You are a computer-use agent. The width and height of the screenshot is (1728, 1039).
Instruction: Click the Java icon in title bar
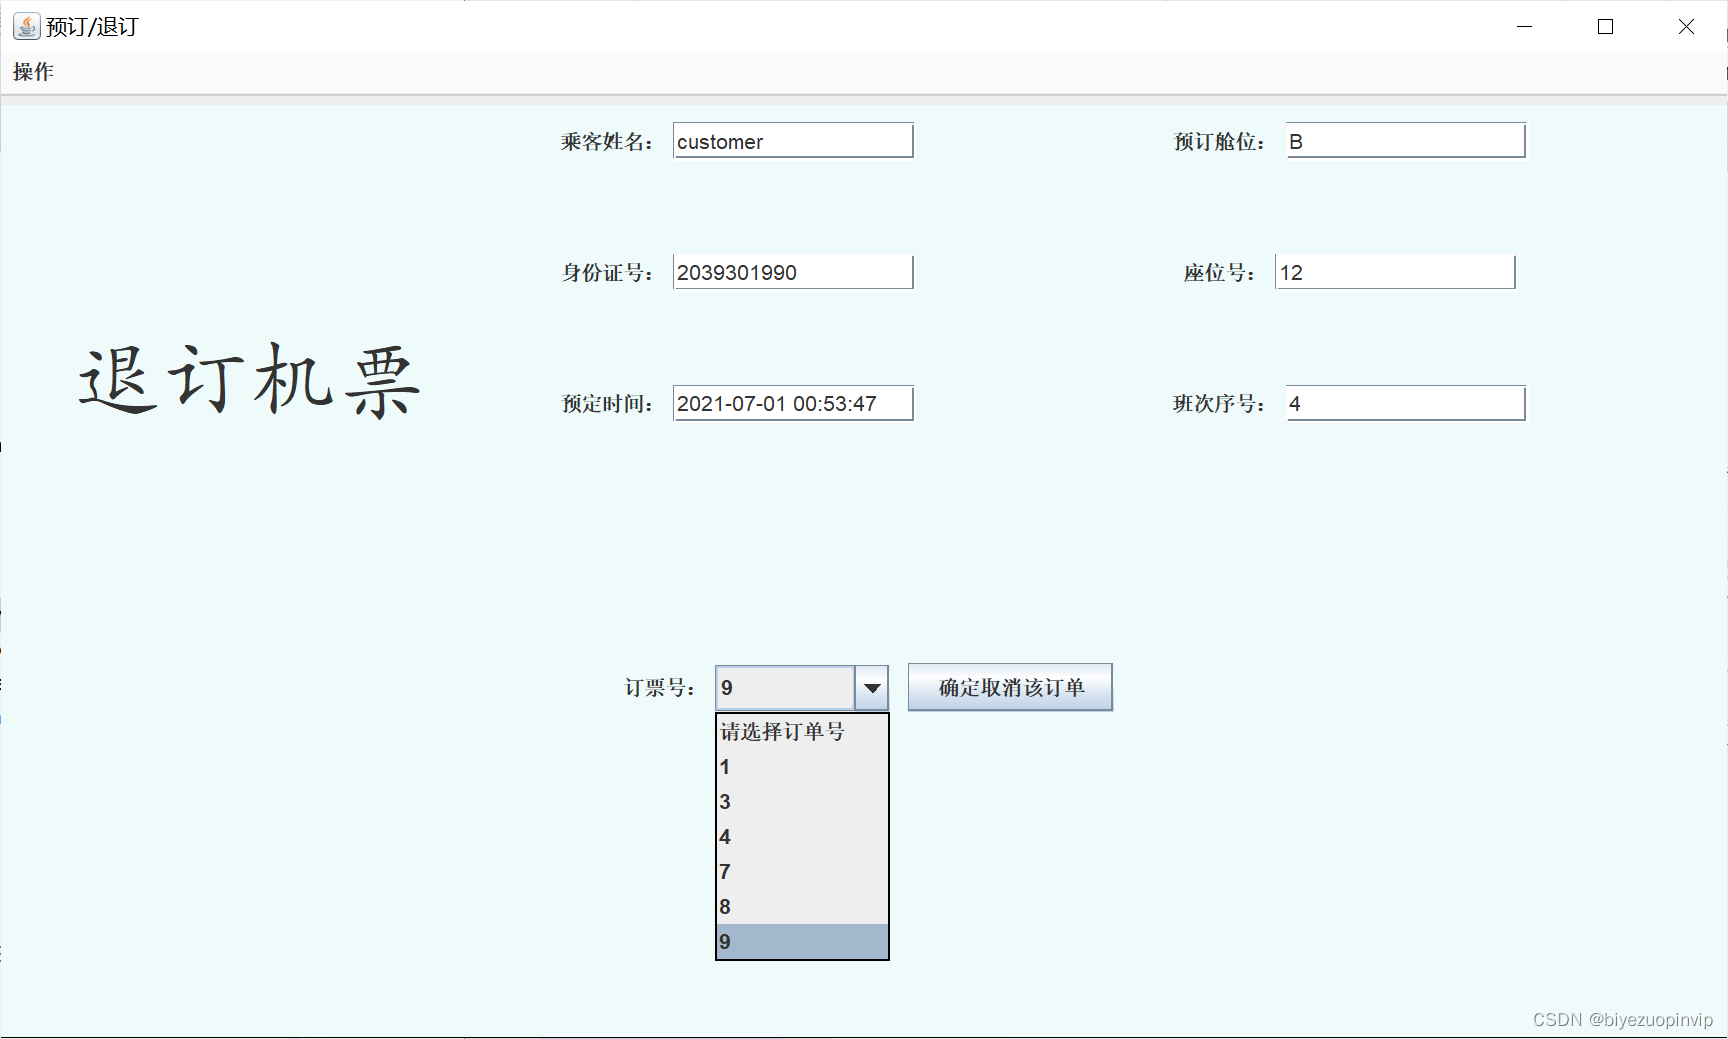pyautogui.click(x=26, y=26)
